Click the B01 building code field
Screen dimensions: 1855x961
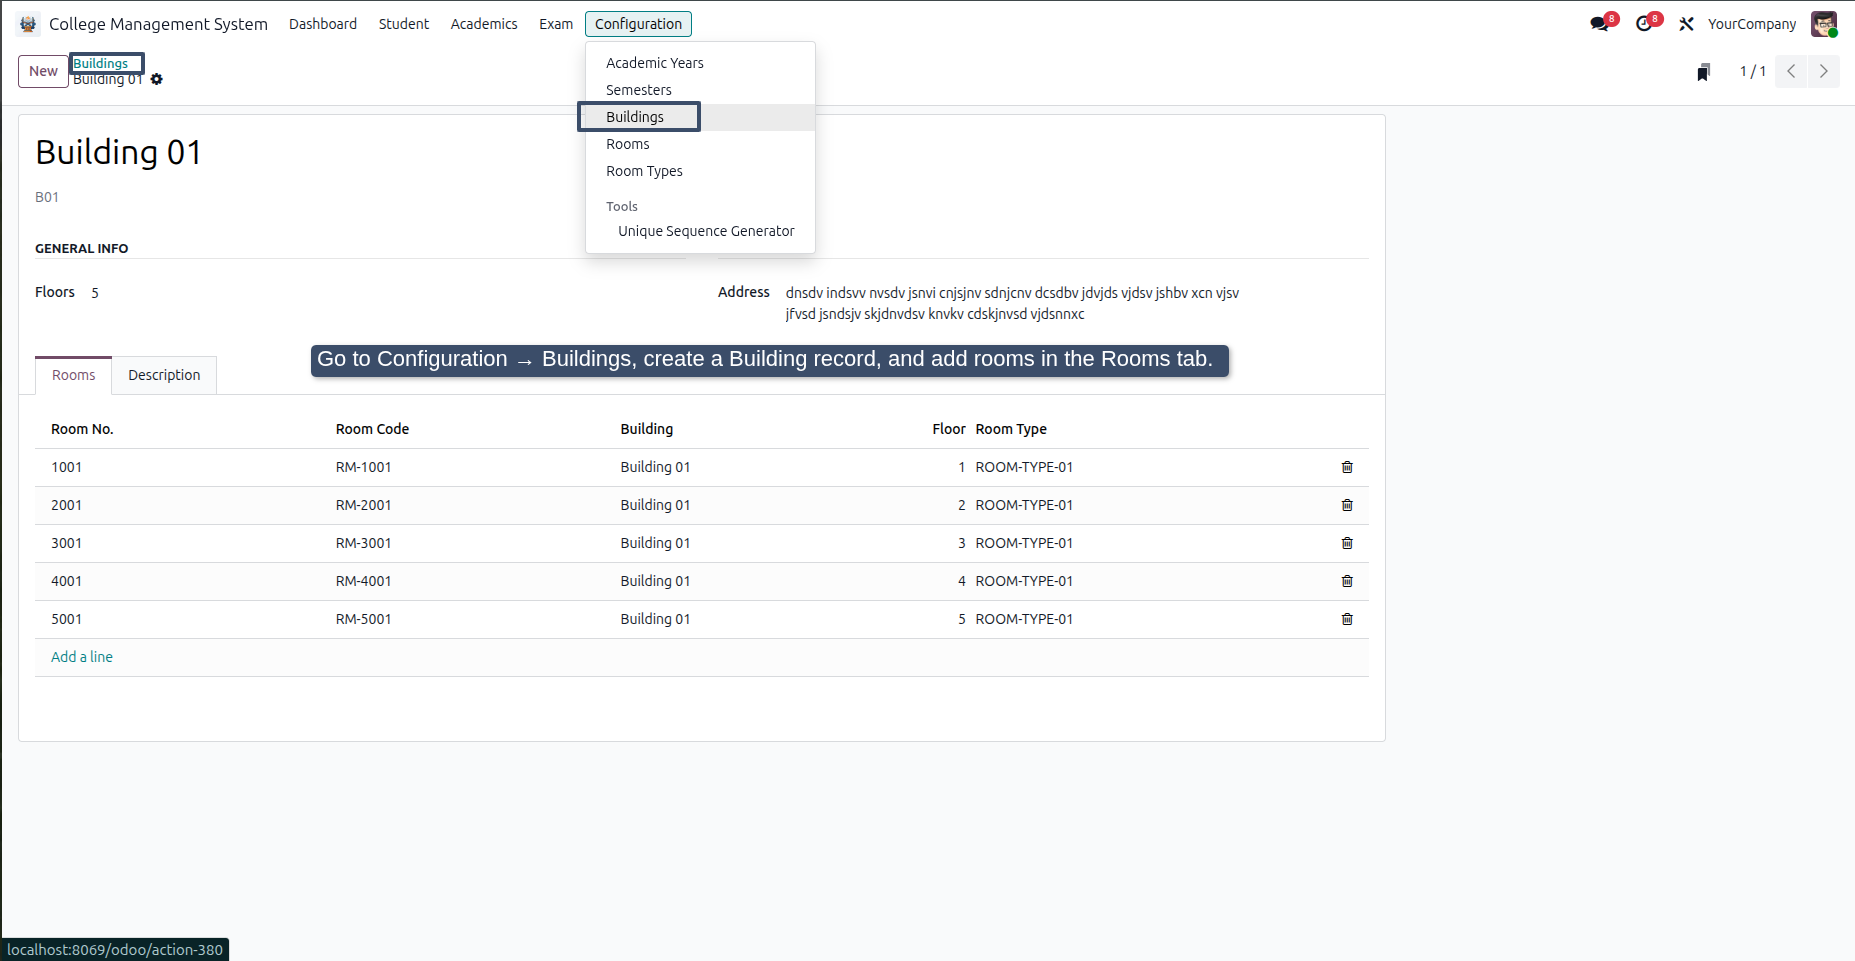coord(47,197)
